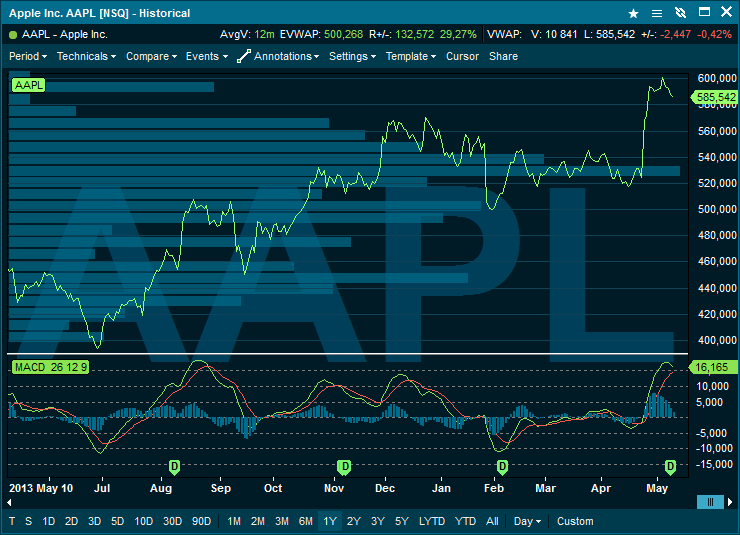Expand the Period dropdown
Screen dimensions: 740x535
tap(28, 57)
